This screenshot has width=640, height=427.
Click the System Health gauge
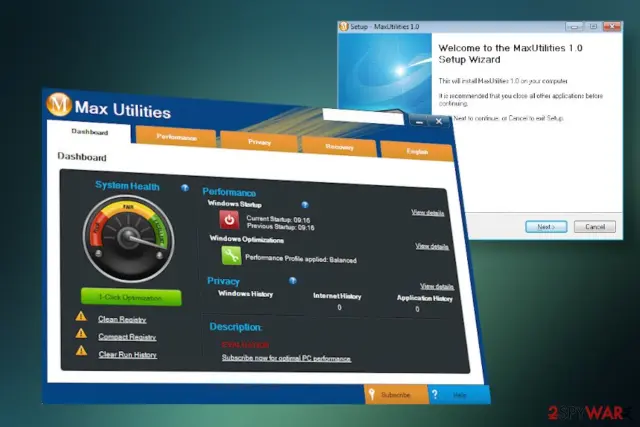tap(128, 239)
